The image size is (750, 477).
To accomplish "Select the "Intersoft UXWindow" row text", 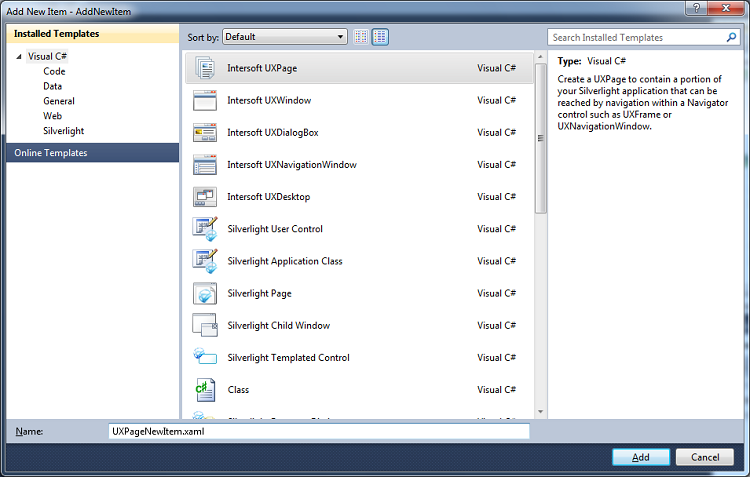I will pos(269,100).
